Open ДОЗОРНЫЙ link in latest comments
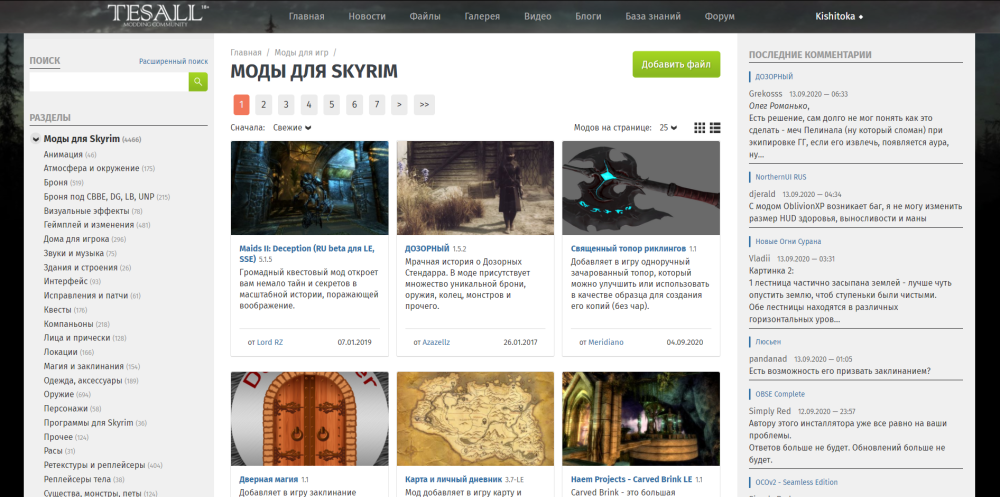The height and width of the screenshot is (497, 1000). click(x=774, y=77)
